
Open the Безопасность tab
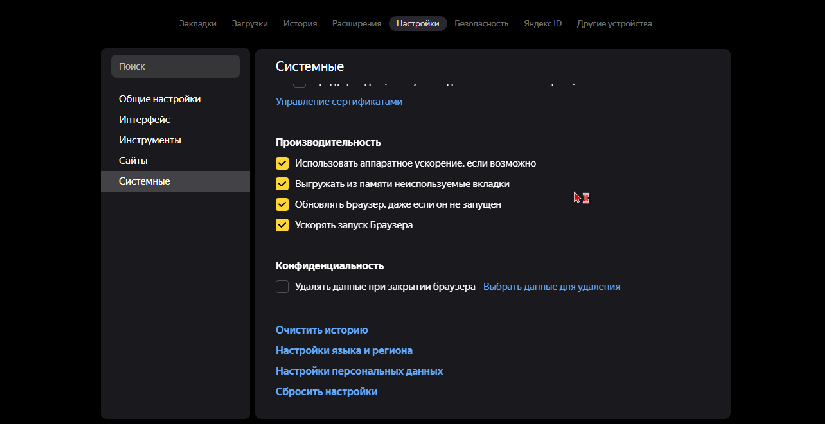pyautogui.click(x=481, y=24)
